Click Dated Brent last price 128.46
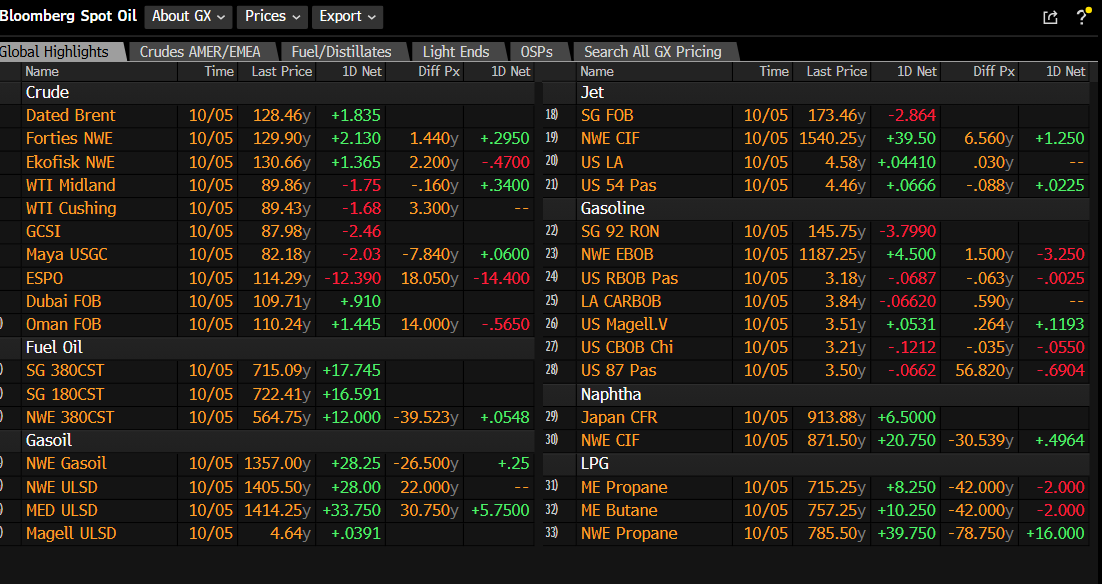The height and width of the screenshot is (584, 1102). pos(280,115)
